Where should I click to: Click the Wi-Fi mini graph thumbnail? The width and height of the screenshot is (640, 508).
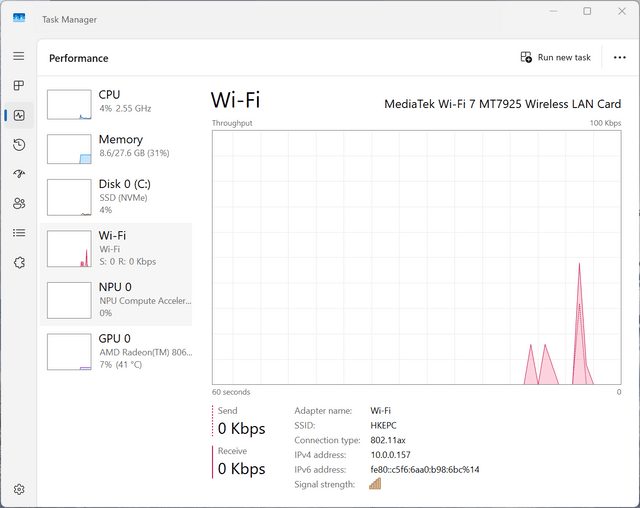(x=69, y=248)
